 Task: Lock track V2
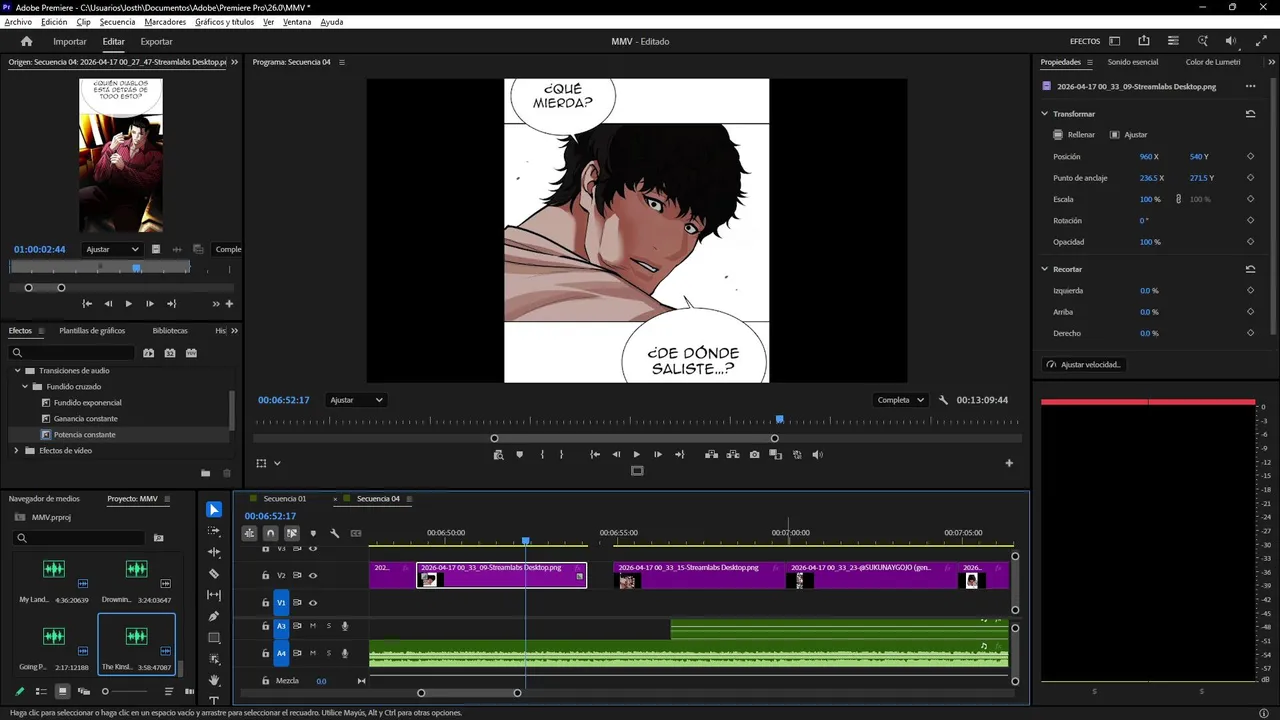click(x=265, y=575)
